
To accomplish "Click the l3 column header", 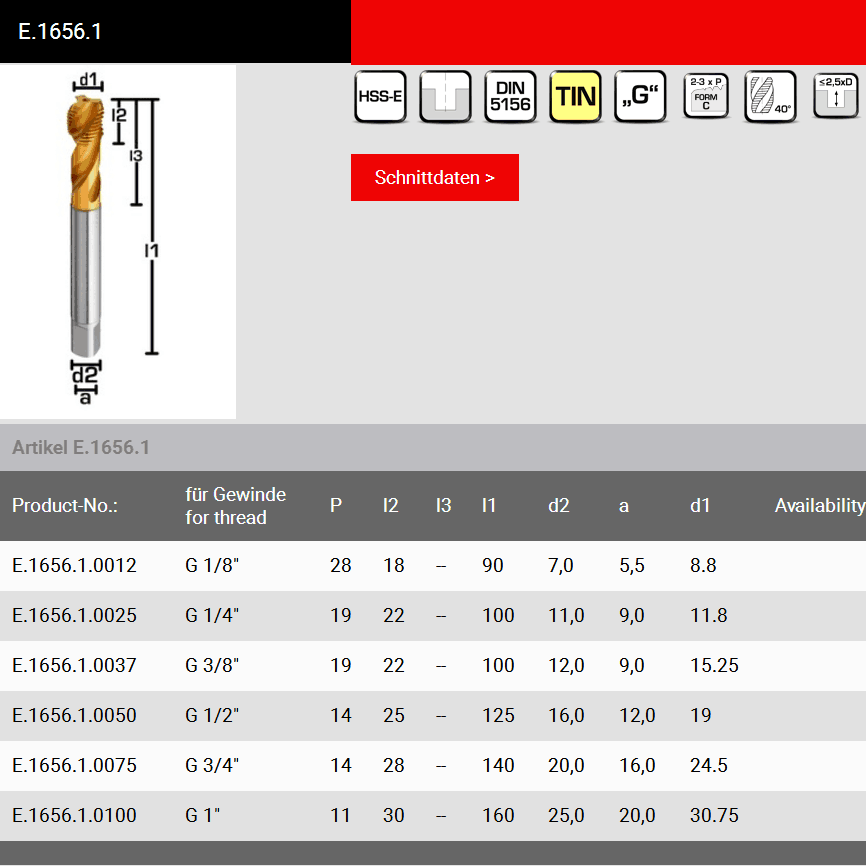I will click(443, 505).
